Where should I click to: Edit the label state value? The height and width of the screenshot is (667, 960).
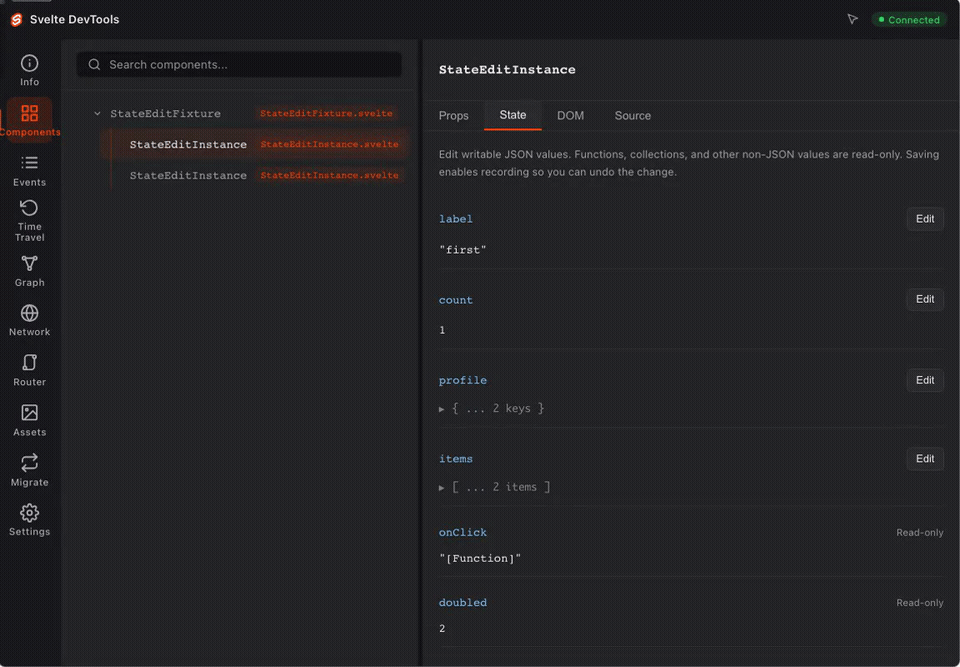point(924,219)
